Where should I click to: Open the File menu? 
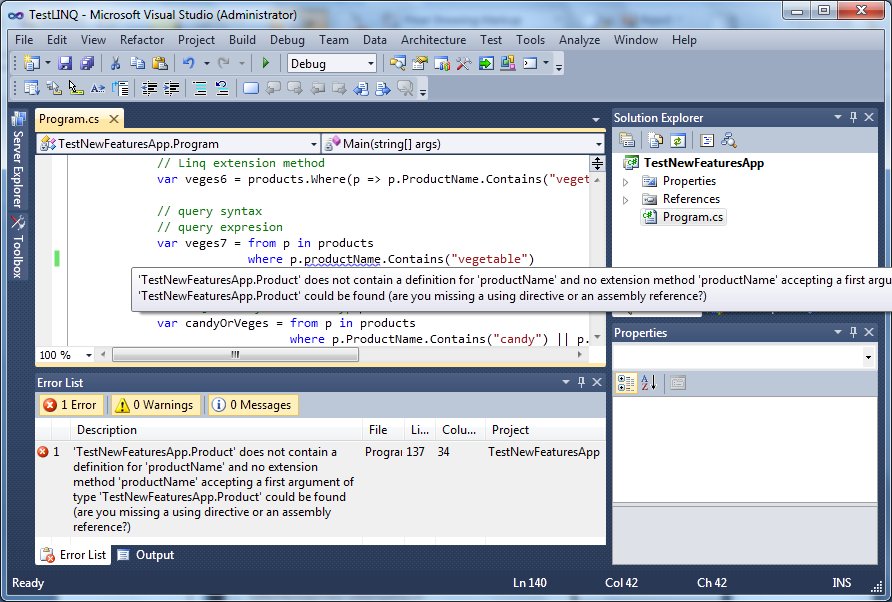pos(24,40)
